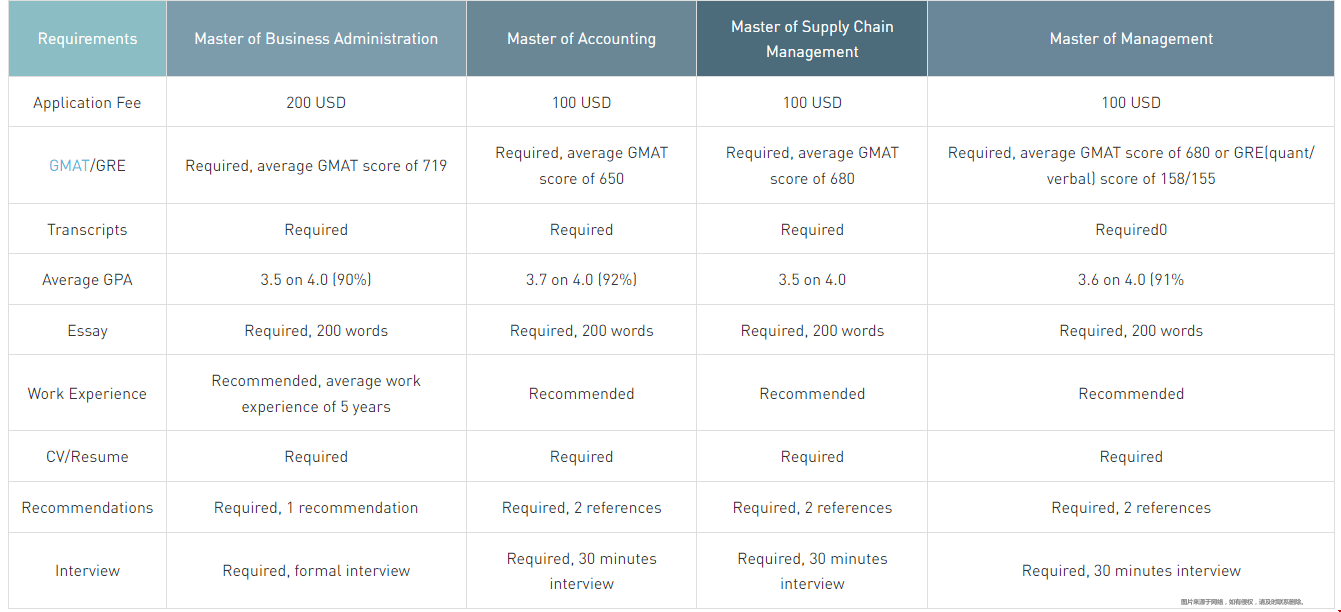The image size is (1341, 612).
Task: Click the Average GPA row label
Action: click(87, 280)
